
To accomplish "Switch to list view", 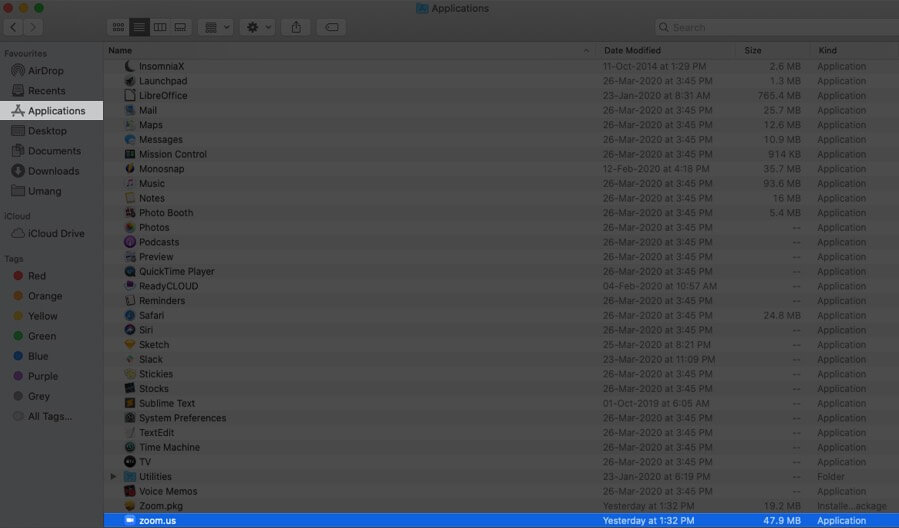I will (x=139, y=27).
